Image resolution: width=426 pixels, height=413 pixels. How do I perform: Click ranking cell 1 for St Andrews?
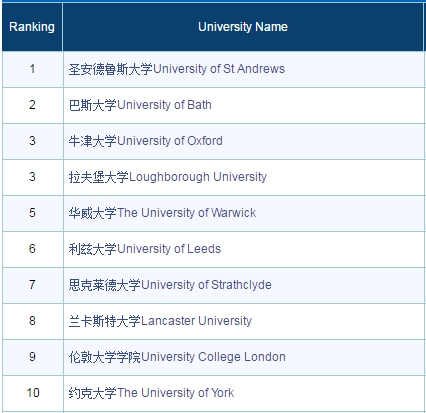coord(32,69)
